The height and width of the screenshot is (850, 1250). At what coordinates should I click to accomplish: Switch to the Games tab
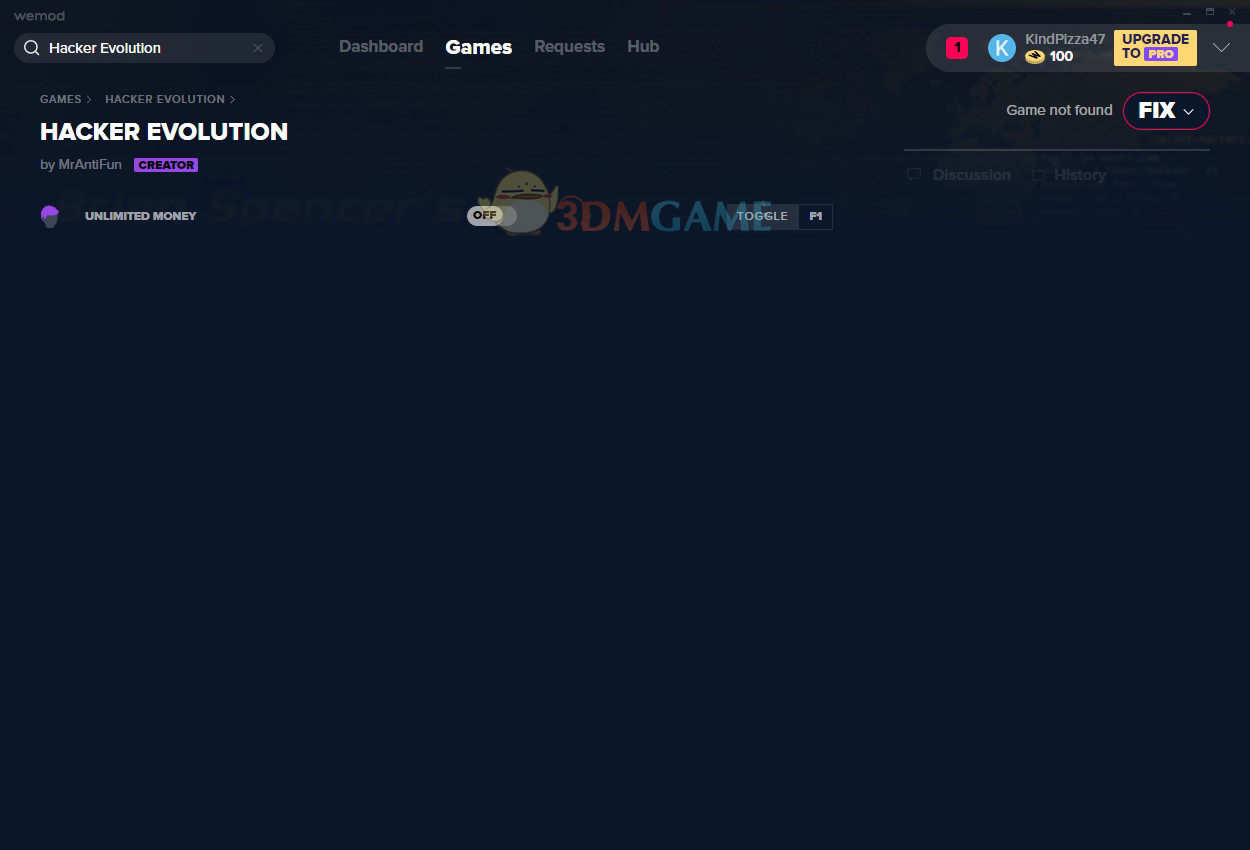tap(479, 47)
